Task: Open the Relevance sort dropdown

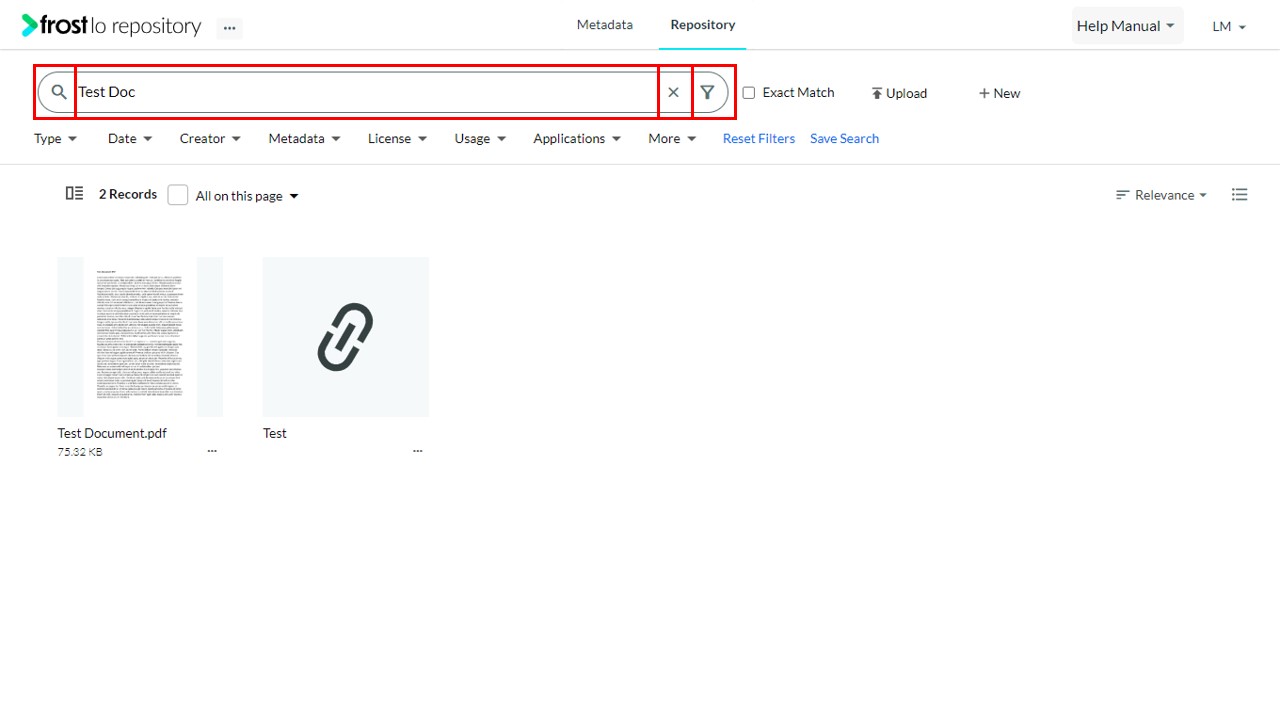Action: (1162, 195)
